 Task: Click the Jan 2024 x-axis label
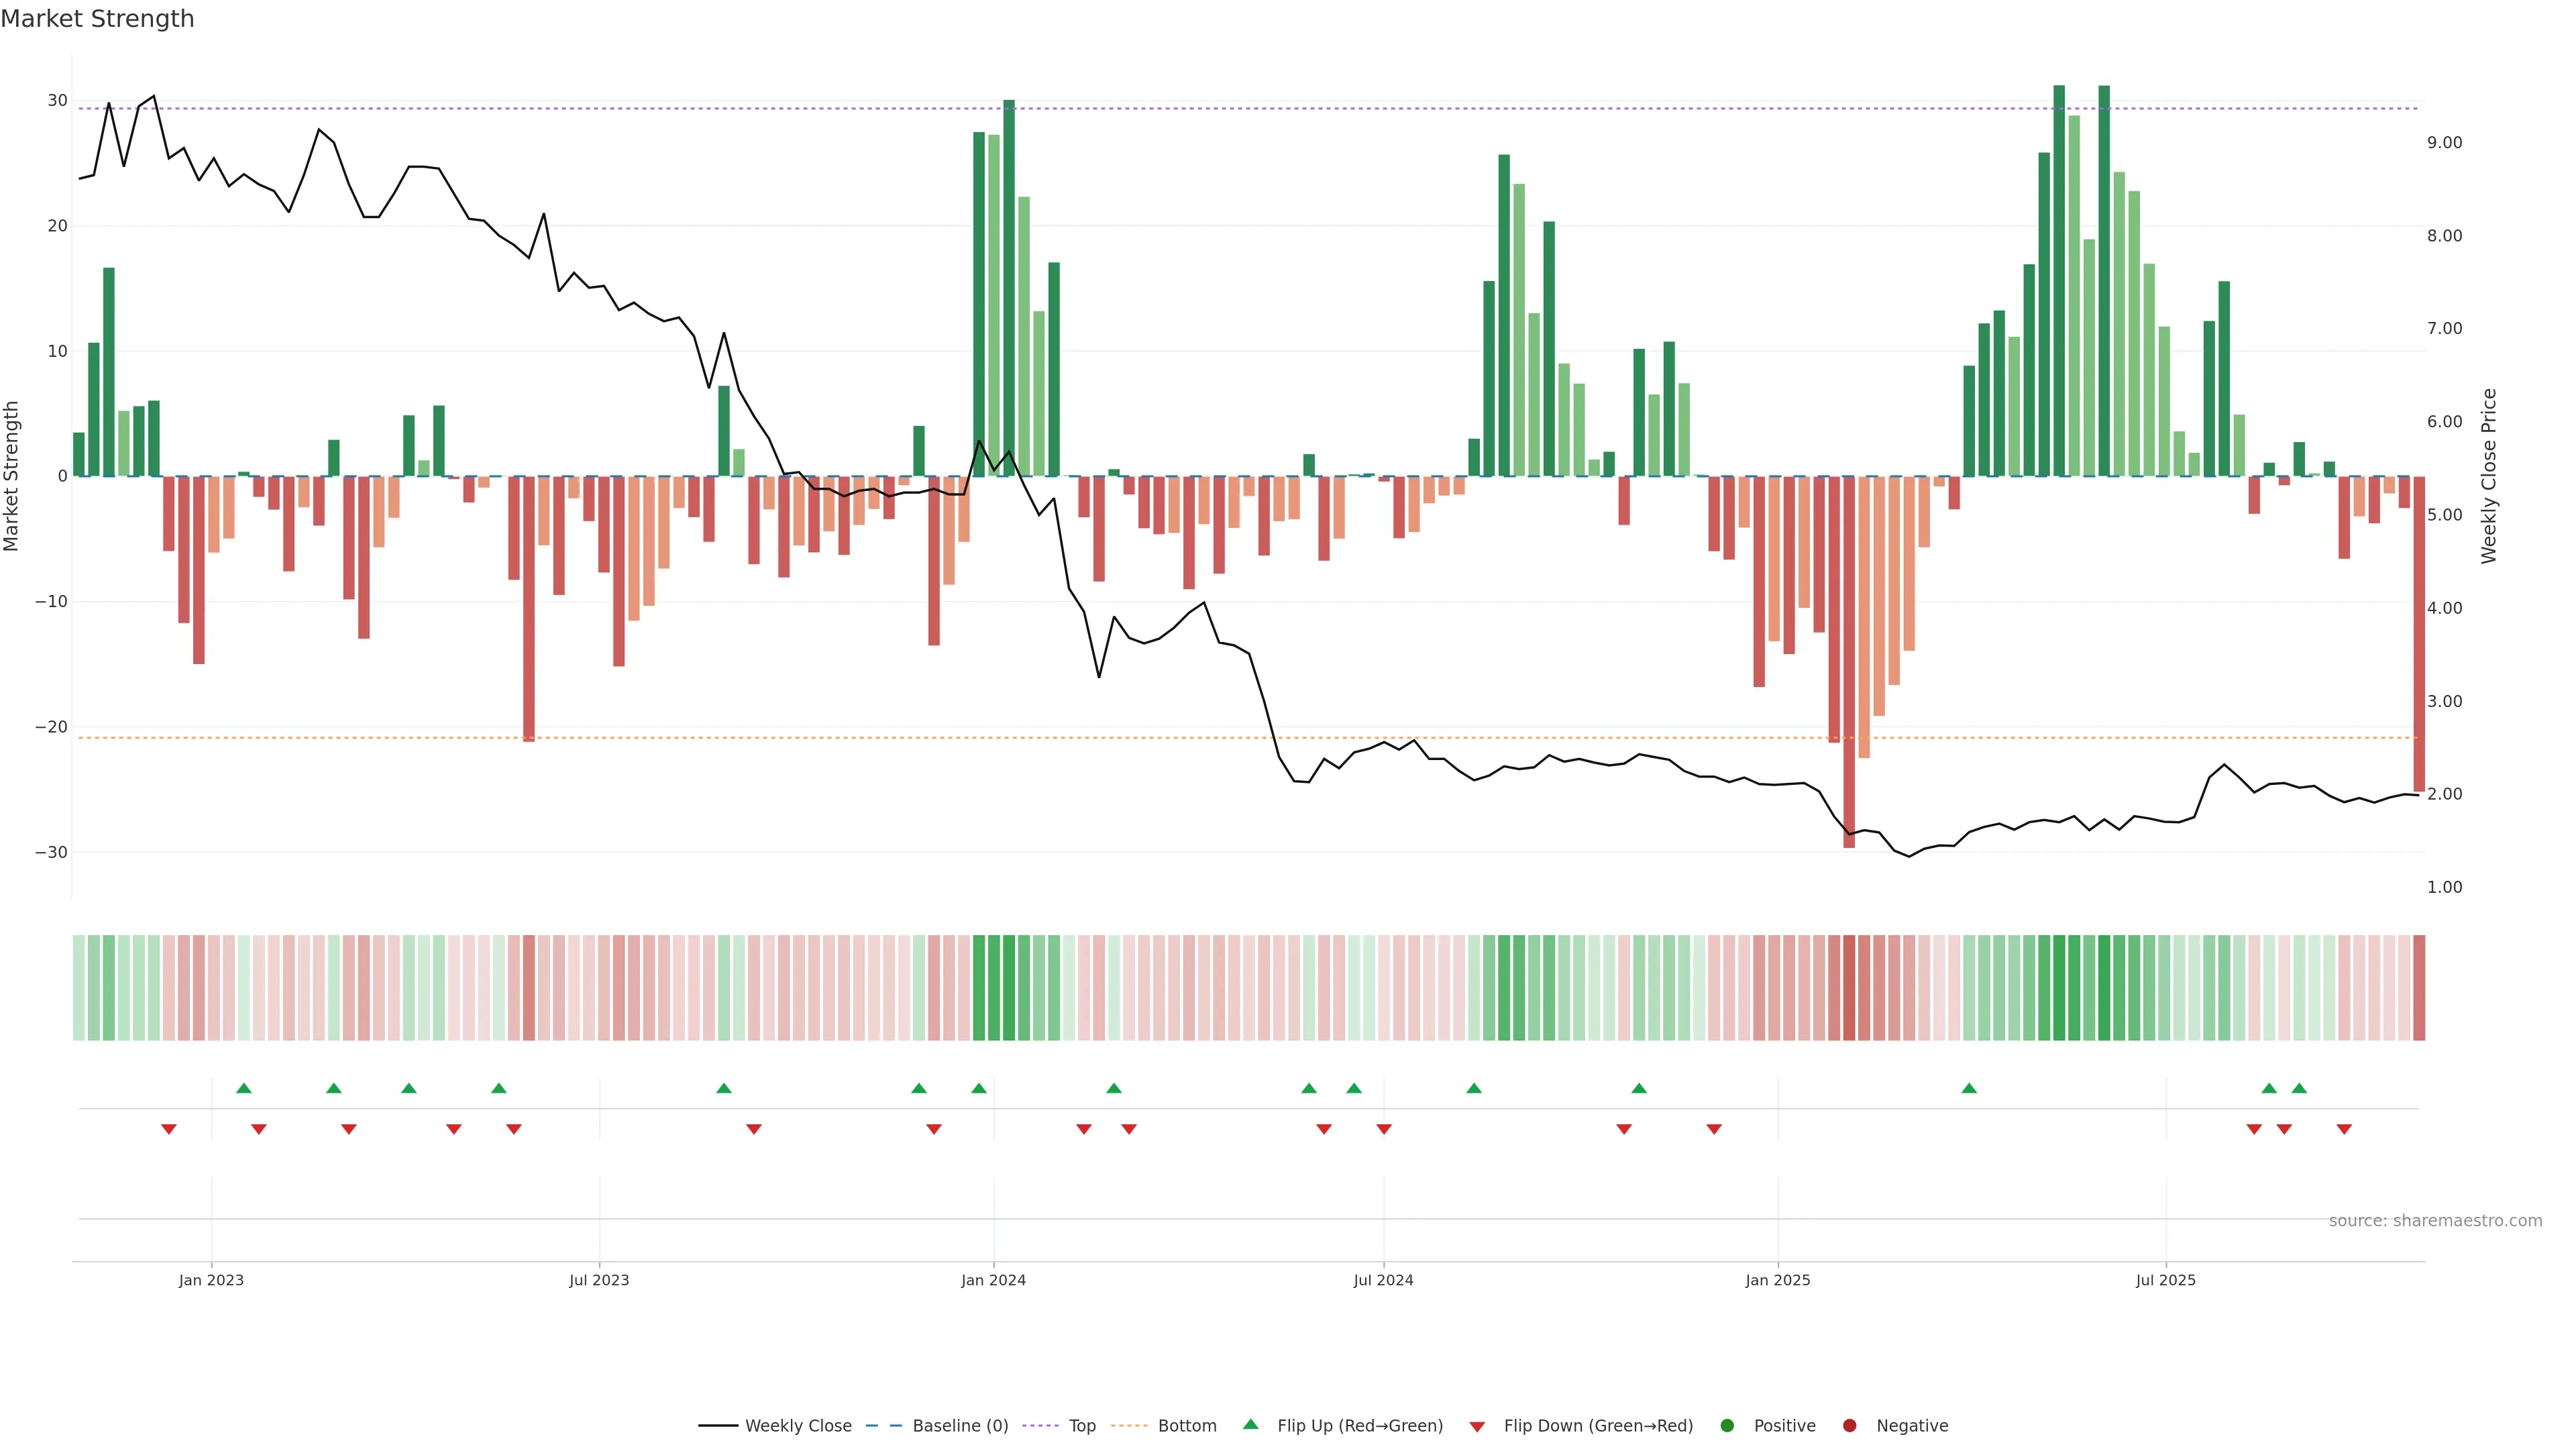tap(993, 1280)
